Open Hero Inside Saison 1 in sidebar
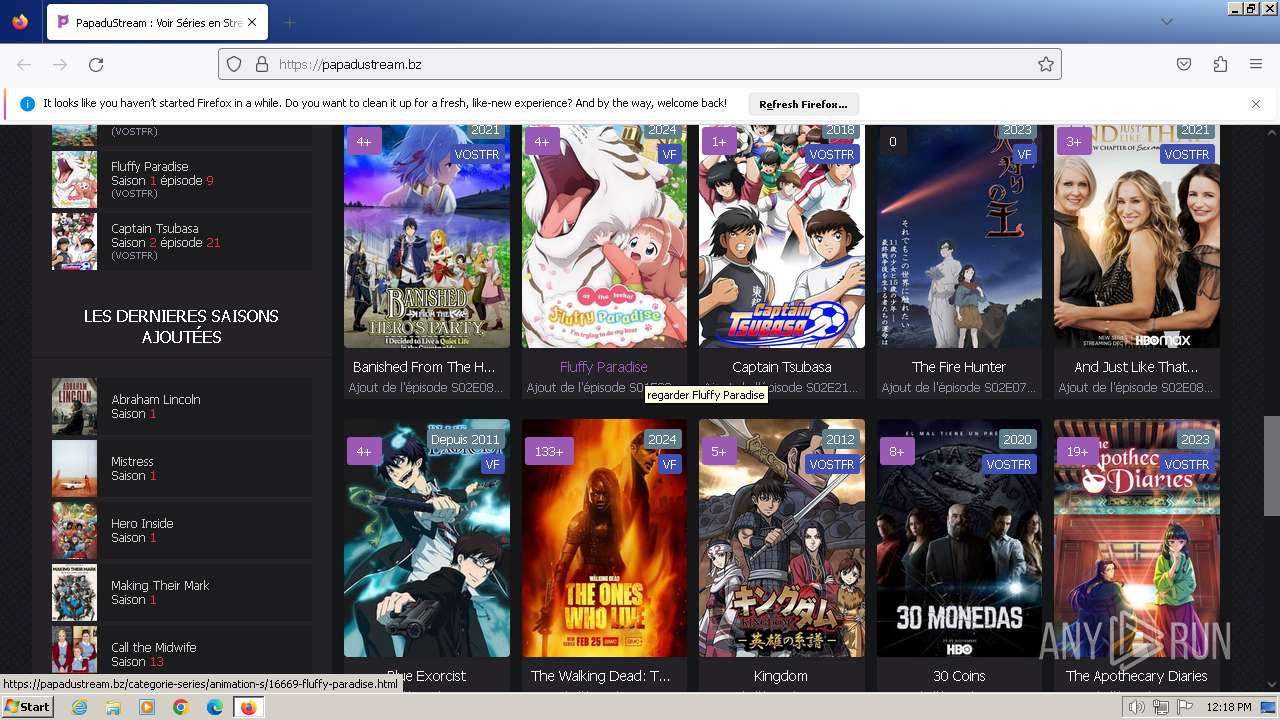Viewport: 1280px width, 720px height. [x=181, y=530]
